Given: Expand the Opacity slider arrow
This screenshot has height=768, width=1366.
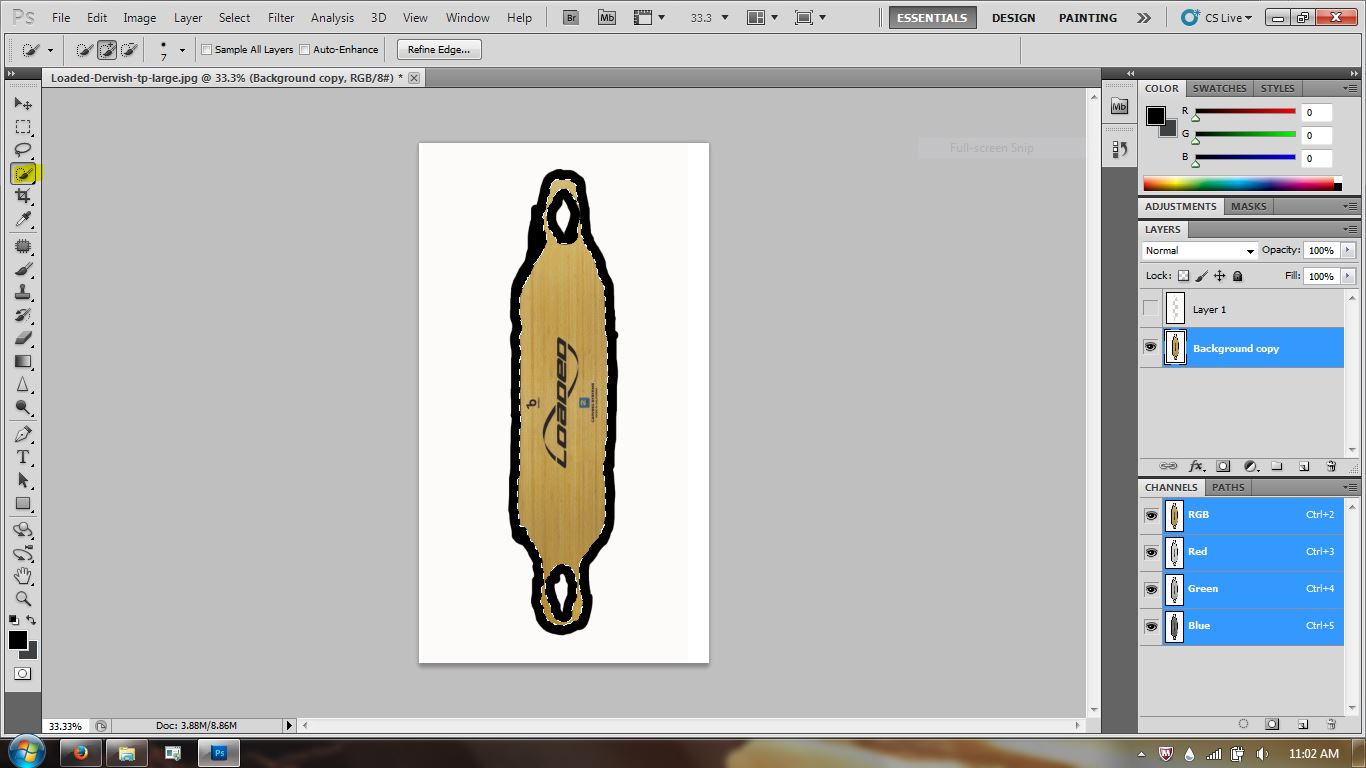Looking at the screenshot, I should point(1348,250).
